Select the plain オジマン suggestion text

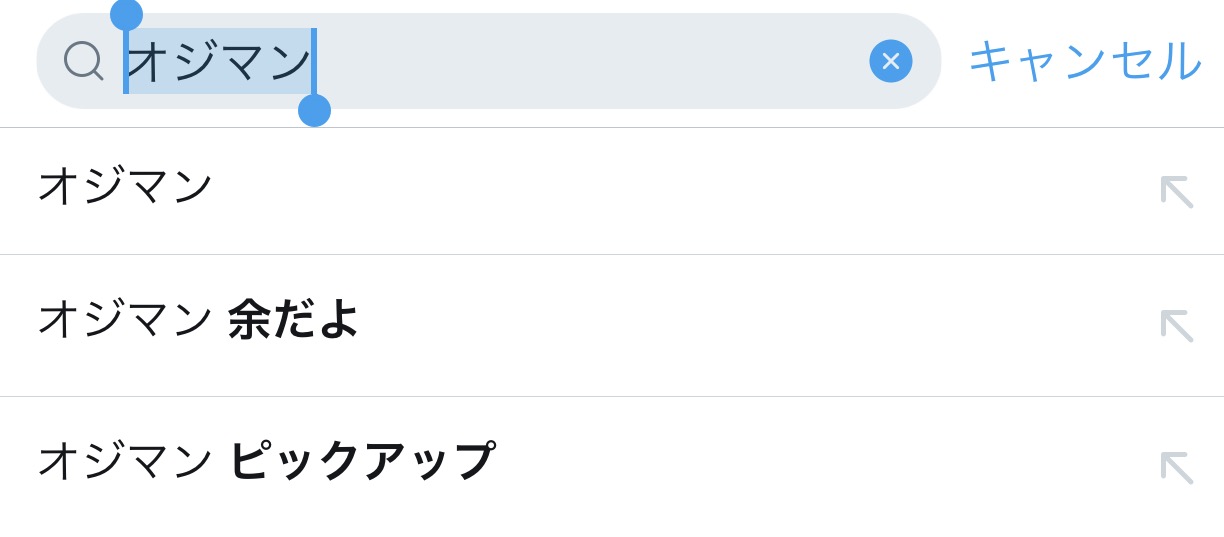click(x=125, y=186)
